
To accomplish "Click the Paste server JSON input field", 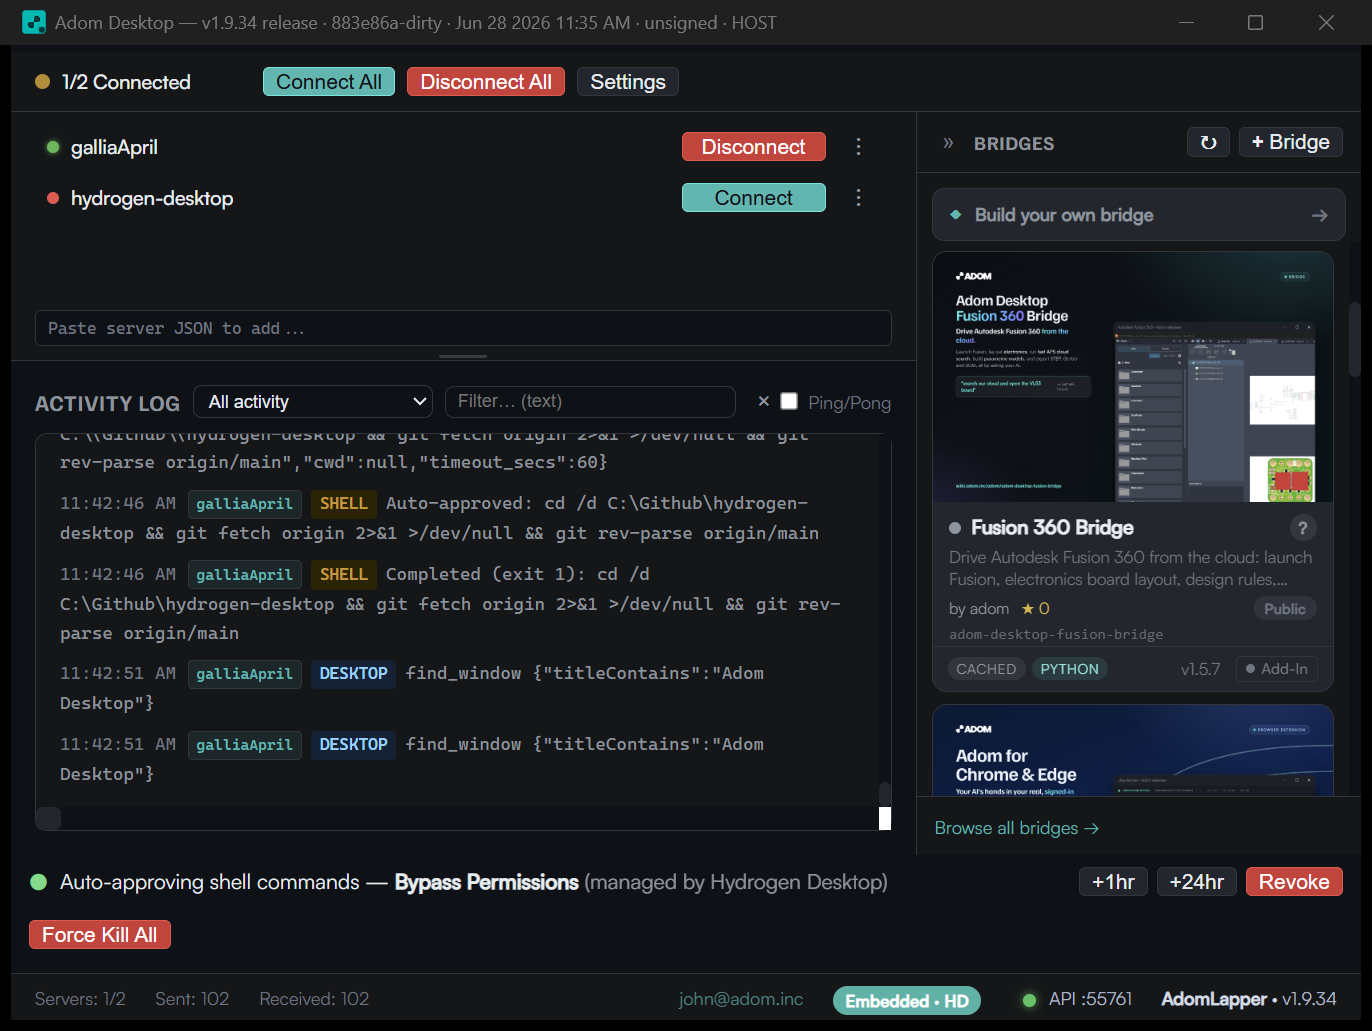I will (463, 328).
